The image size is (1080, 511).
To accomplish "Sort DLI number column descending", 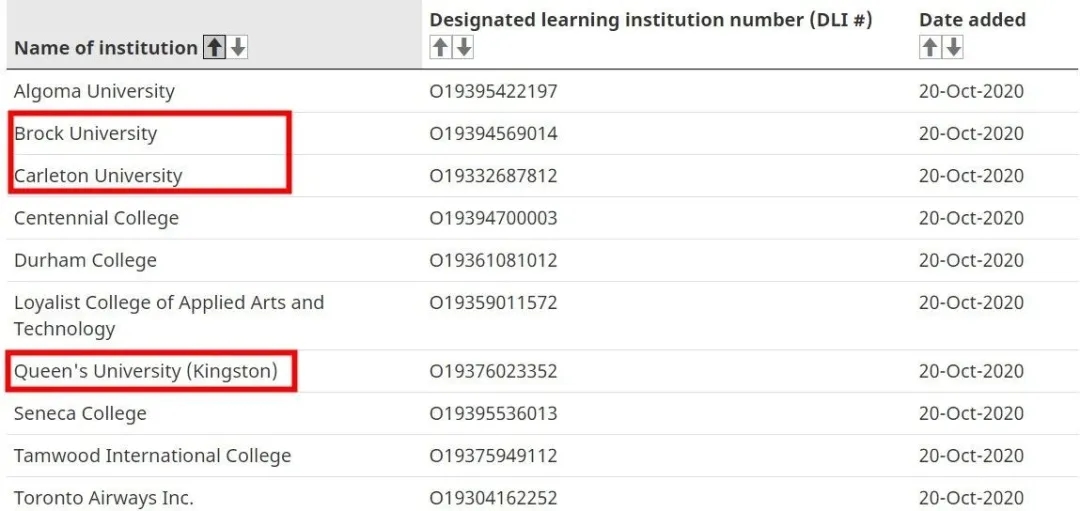I will [464, 48].
